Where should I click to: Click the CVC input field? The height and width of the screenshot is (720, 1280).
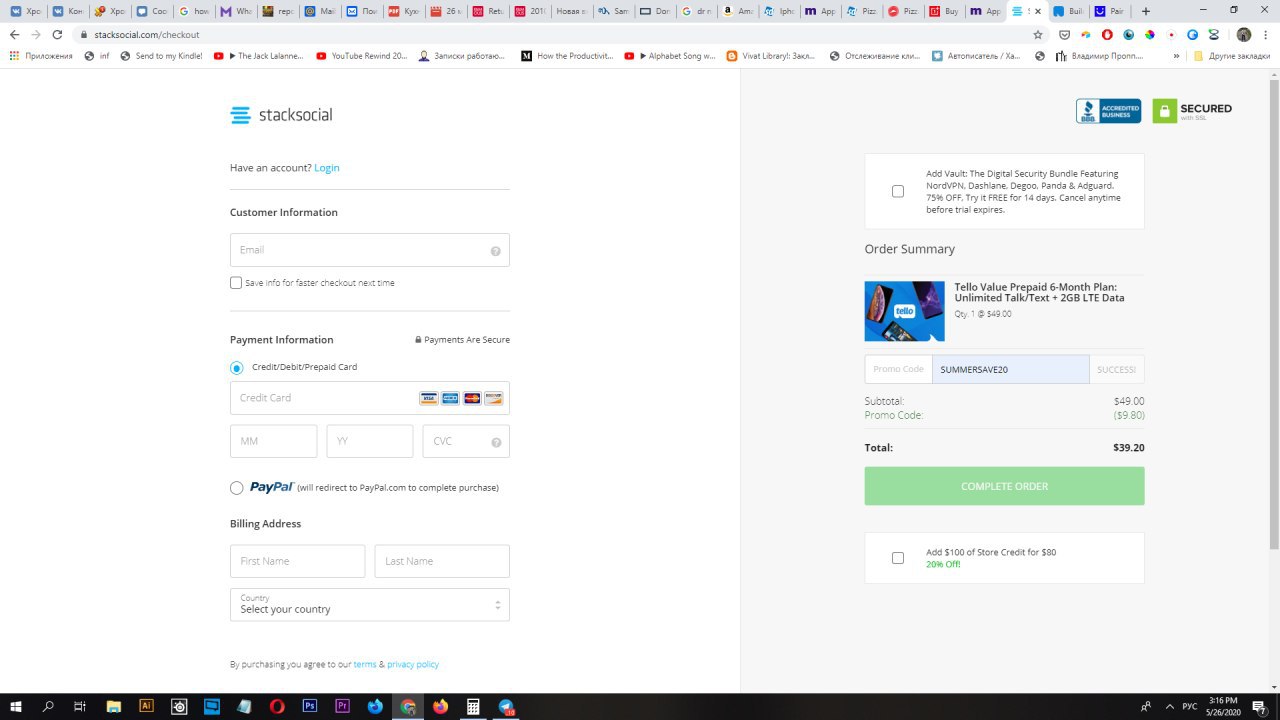pos(466,441)
